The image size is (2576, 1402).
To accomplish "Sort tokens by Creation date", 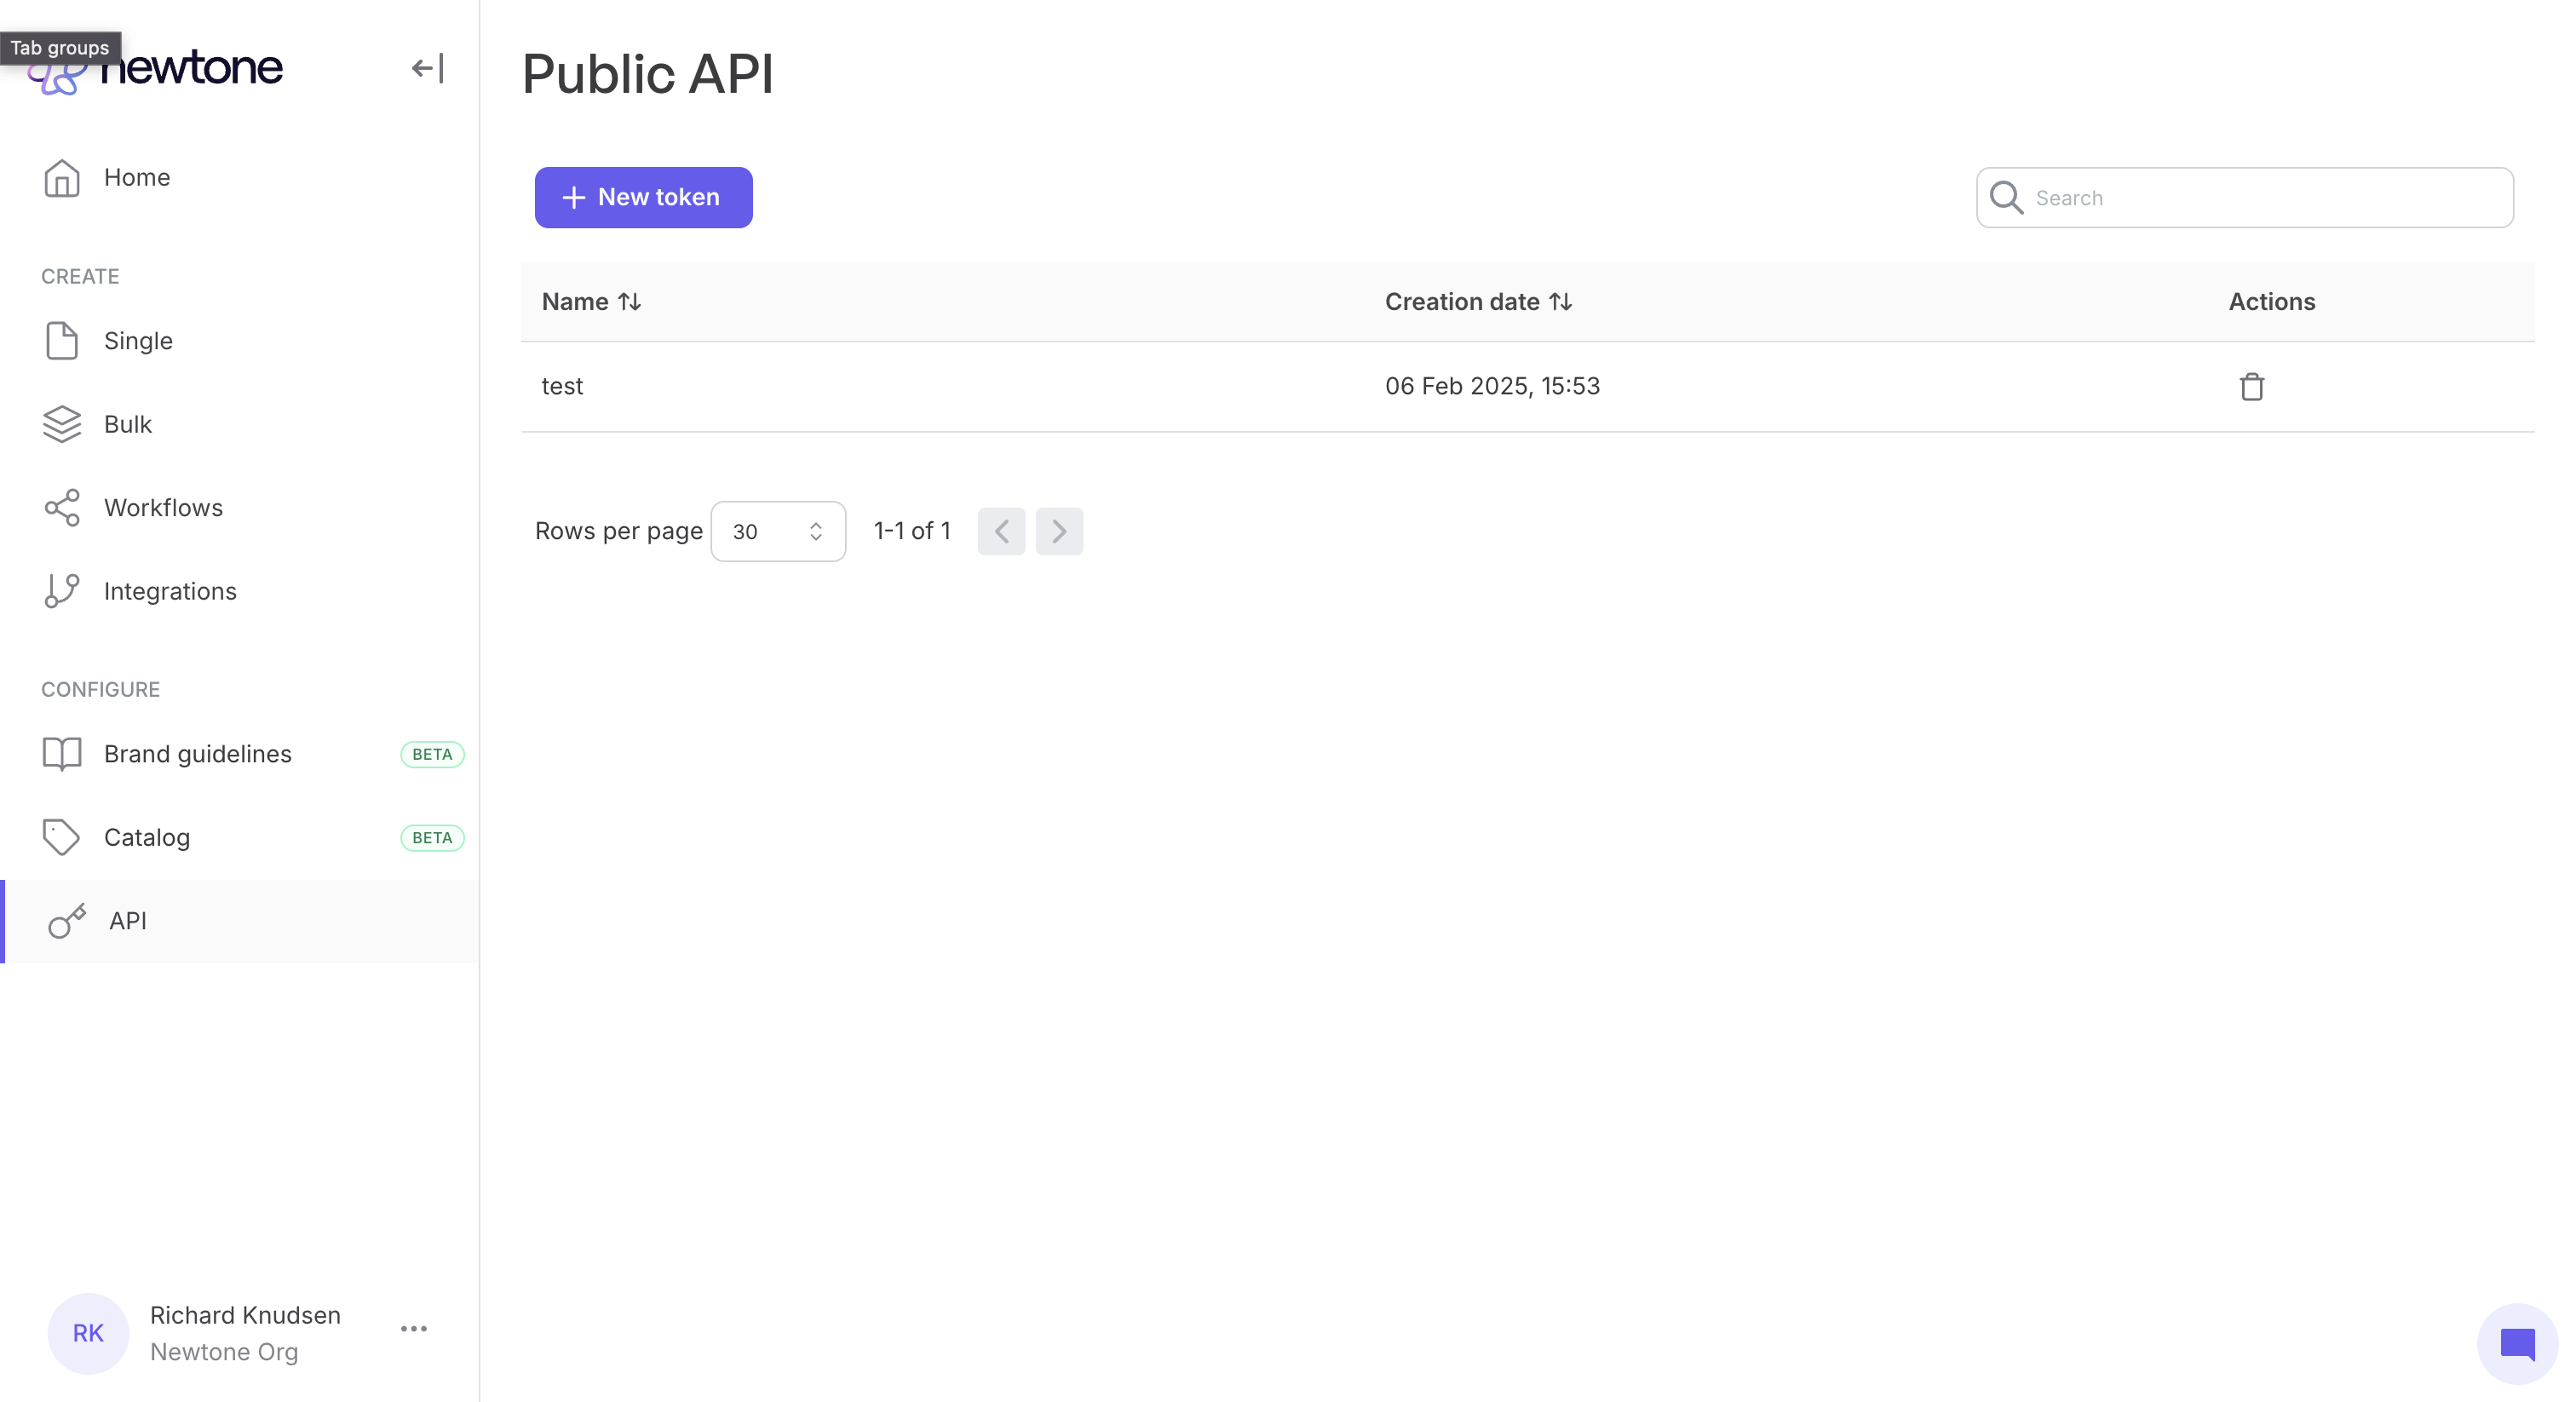I will 1478,302.
